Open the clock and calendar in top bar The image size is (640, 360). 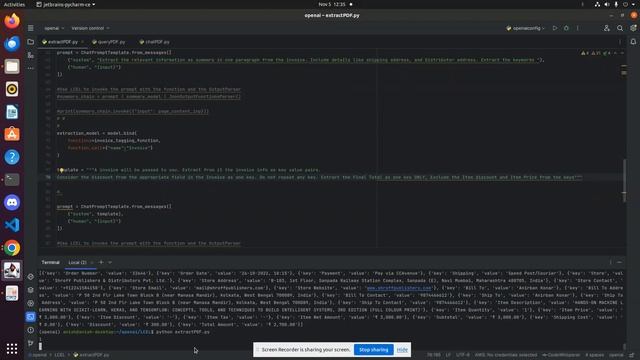tap(332, 4)
